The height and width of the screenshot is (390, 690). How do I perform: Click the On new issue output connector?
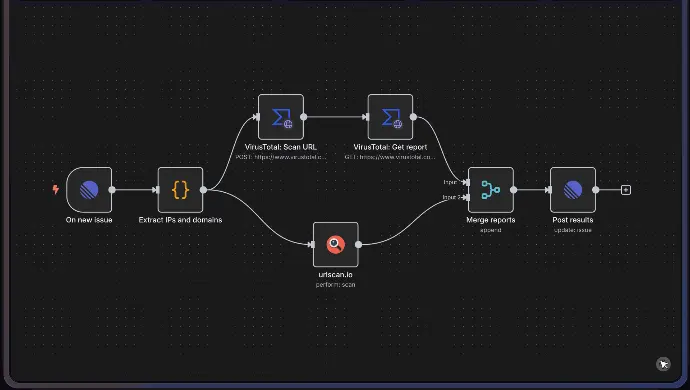[x=112, y=190]
